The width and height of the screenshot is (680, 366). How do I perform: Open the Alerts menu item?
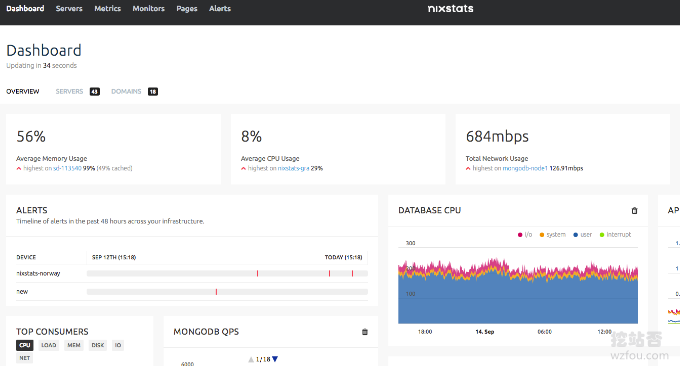pyautogui.click(x=220, y=8)
